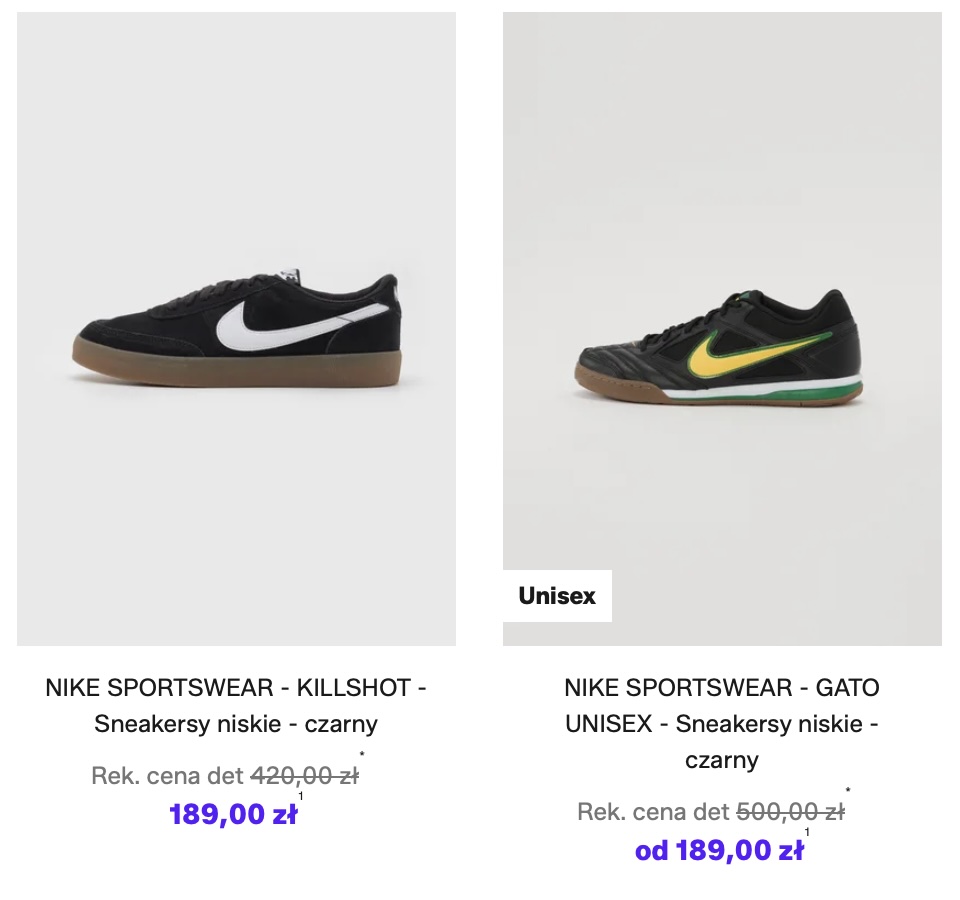Click the Unisex badge on the Gato image
This screenshot has width=960, height=900.
(557, 596)
